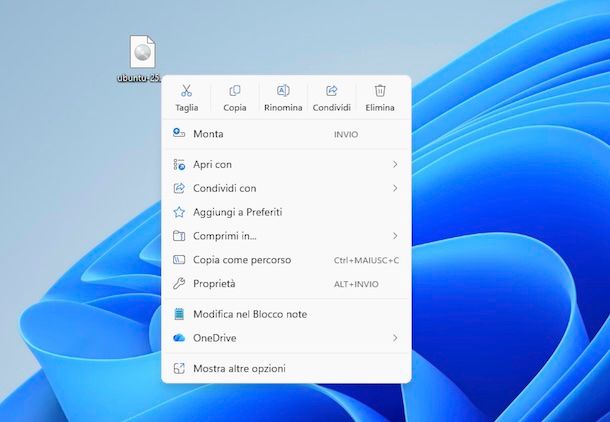Click the Monta disk drive icon
Viewport: 610px width, 422px height.
click(x=179, y=133)
